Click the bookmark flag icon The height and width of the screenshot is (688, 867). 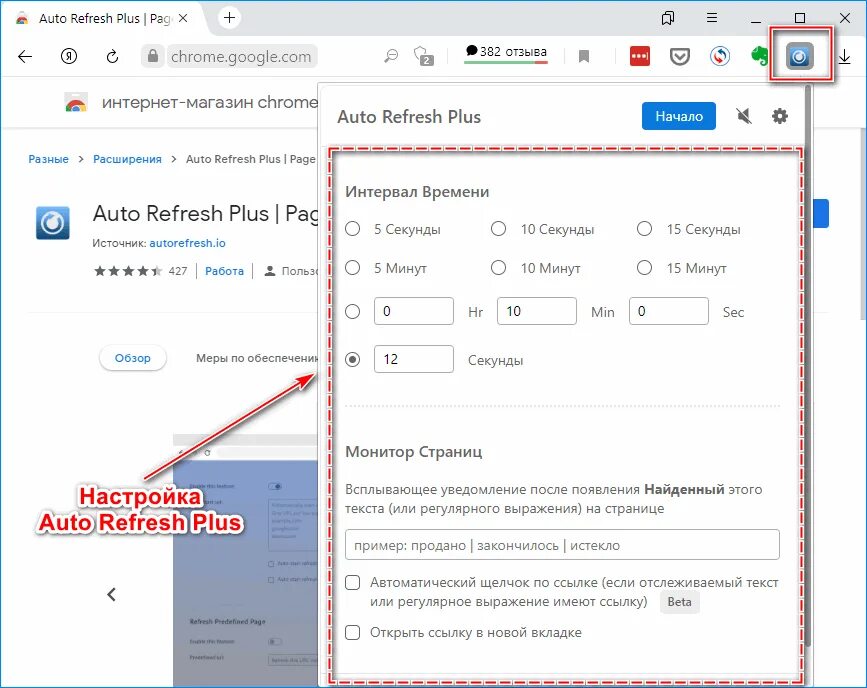click(583, 56)
